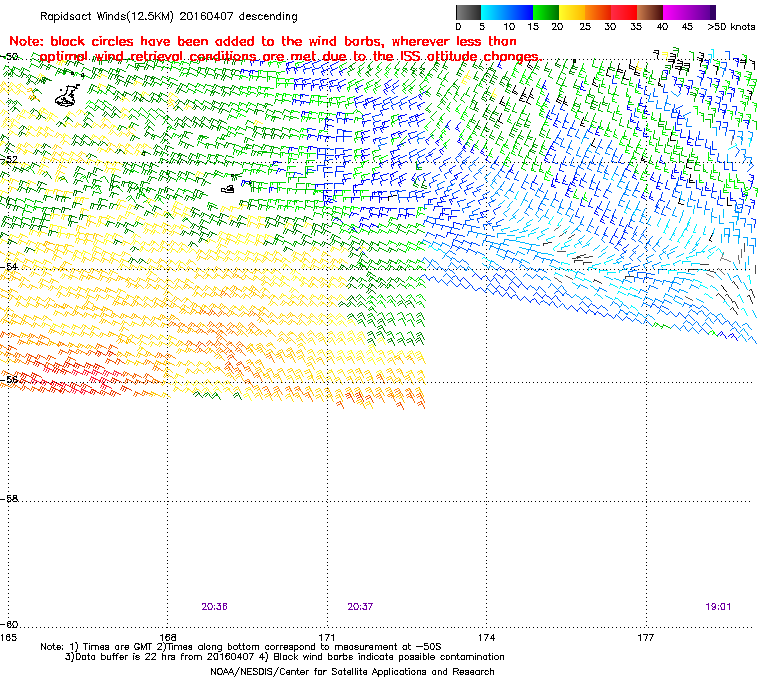Click the green 15-20 knots color band
The image size is (760, 688).
click(546, 13)
